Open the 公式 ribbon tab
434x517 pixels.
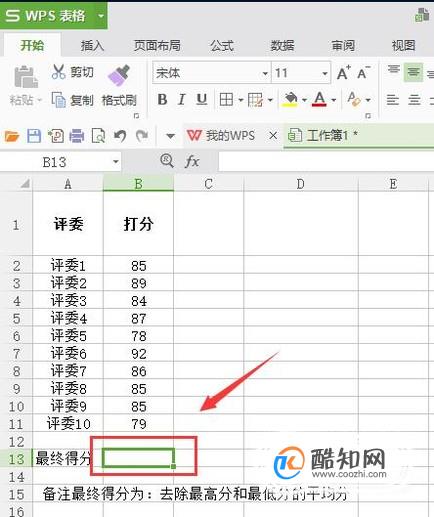pos(222,45)
